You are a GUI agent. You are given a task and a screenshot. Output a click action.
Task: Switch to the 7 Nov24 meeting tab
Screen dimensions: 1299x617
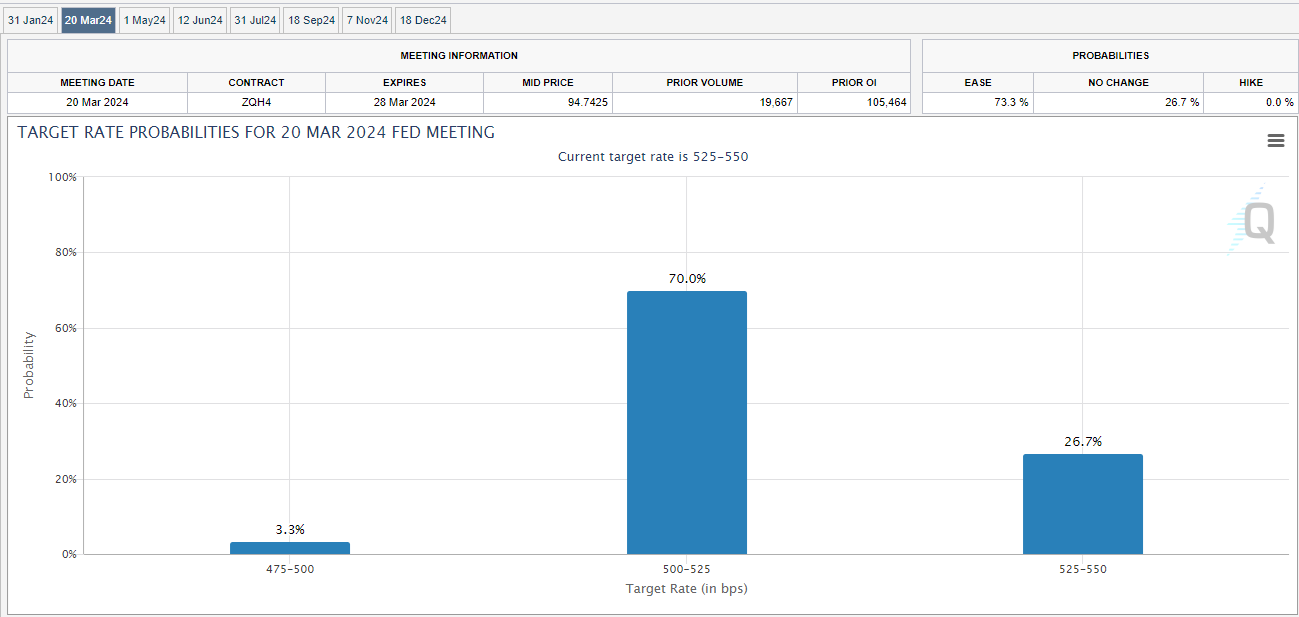click(367, 20)
